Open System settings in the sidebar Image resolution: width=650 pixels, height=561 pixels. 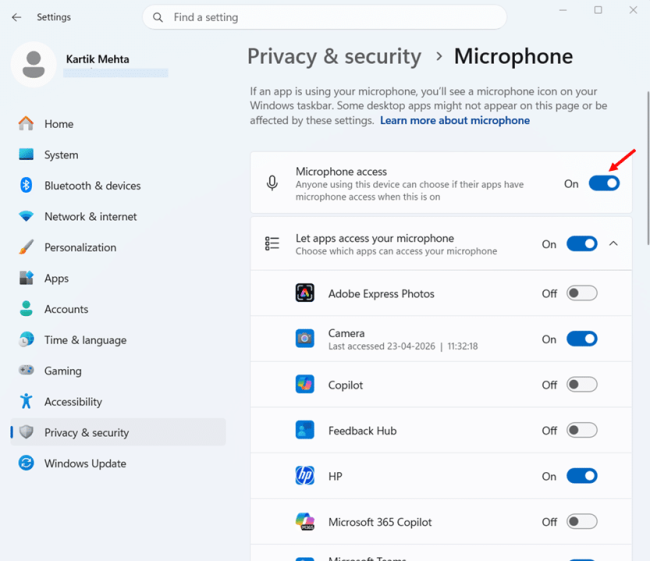click(x=118, y=155)
